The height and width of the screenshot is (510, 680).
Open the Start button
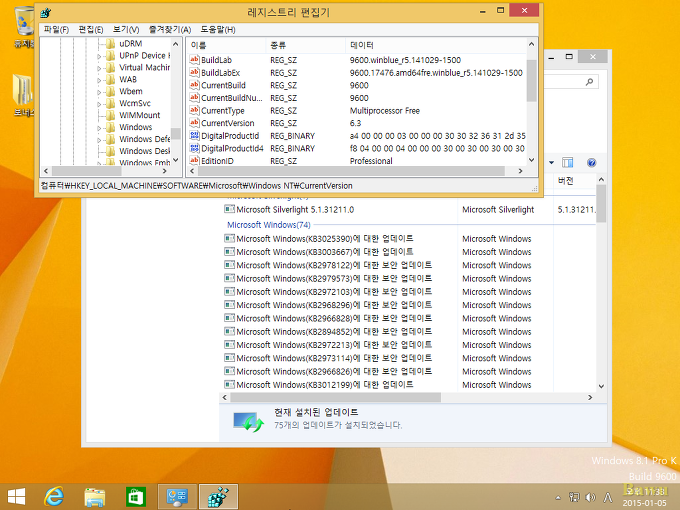(16, 497)
